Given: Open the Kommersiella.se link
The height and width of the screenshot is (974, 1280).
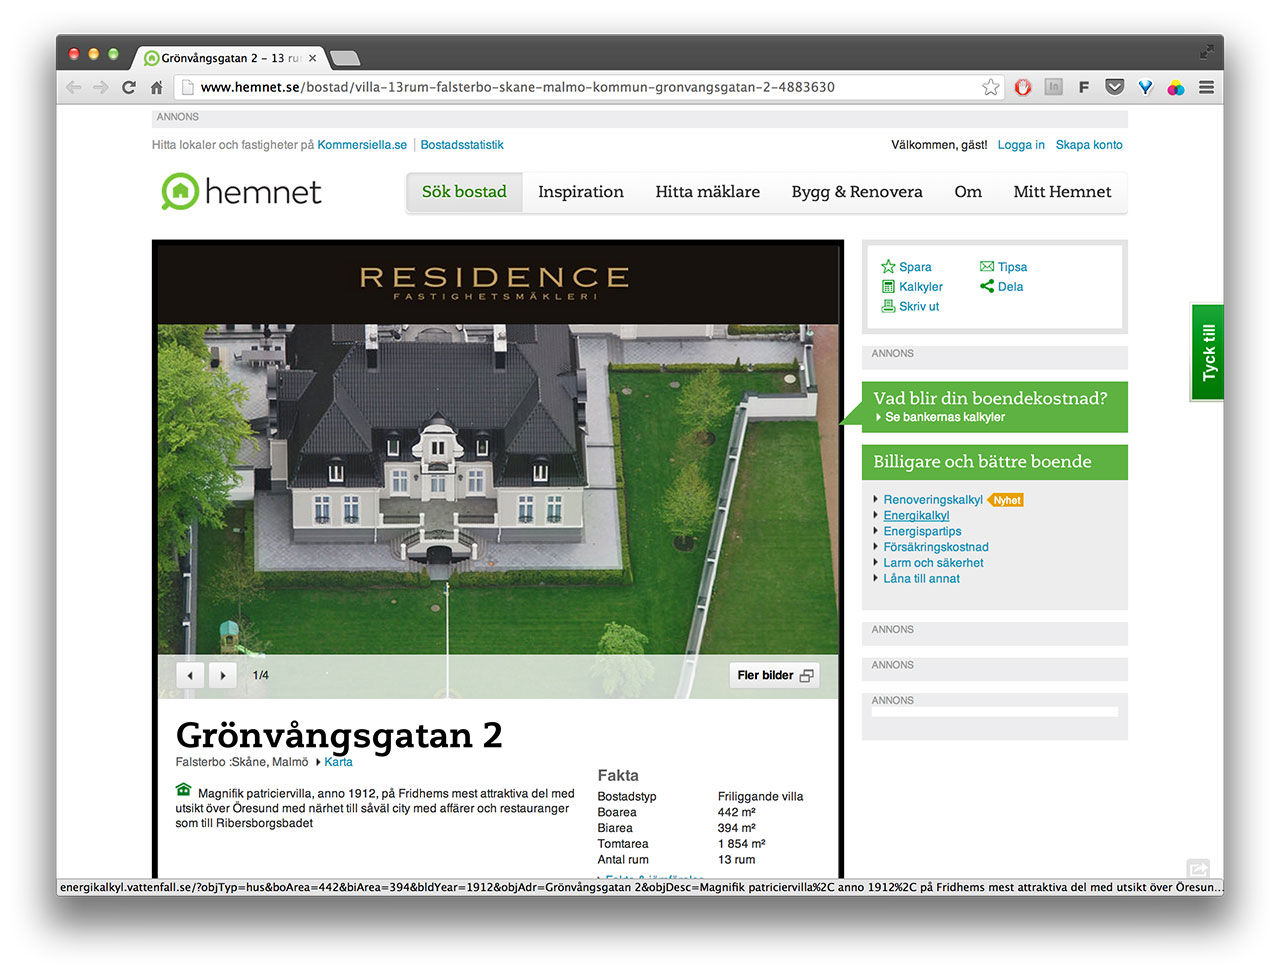Looking at the screenshot, I should click(362, 145).
